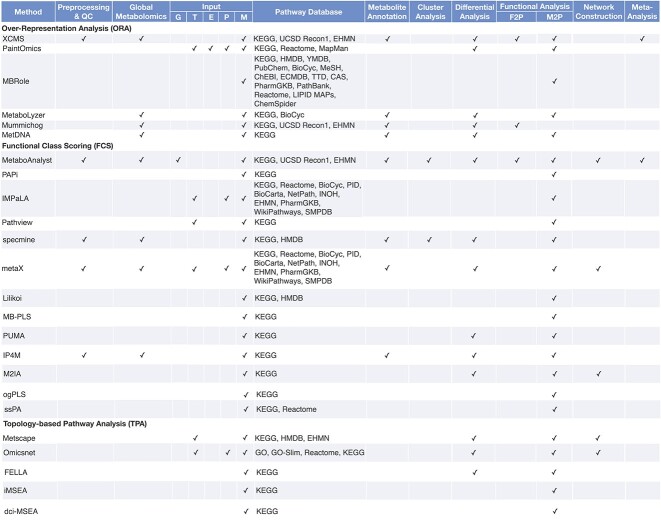This screenshot has height=521, width=661.
Task: Select the MBRole method name
Action: (16, 81)
